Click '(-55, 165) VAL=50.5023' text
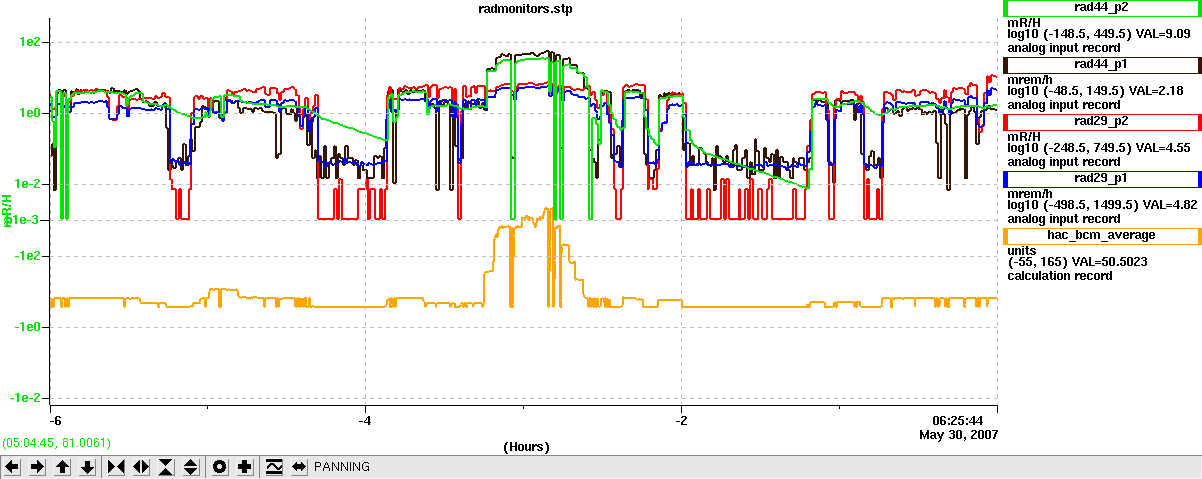Viewport: 1202px width, 479px height. coord(1077,262)
